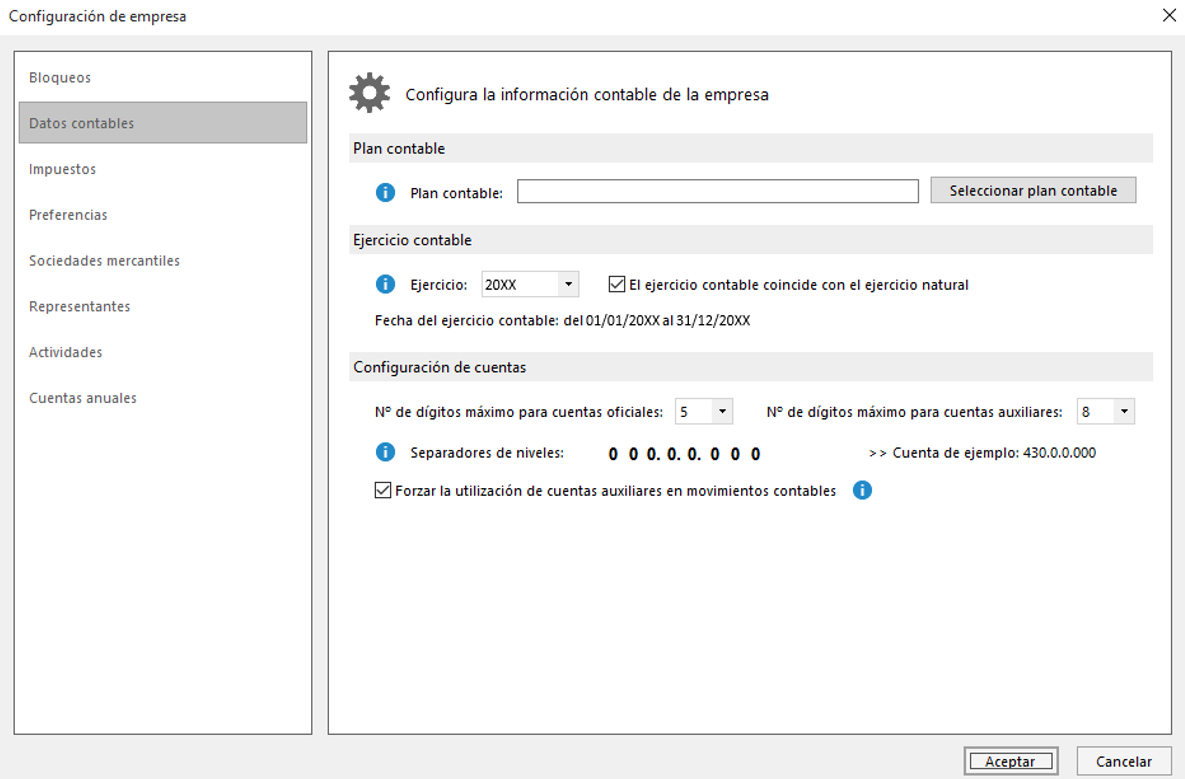The height and width of the screenshot is (779, 1185).
Task: Click the Cancelar button
Action: point(1124,761)
